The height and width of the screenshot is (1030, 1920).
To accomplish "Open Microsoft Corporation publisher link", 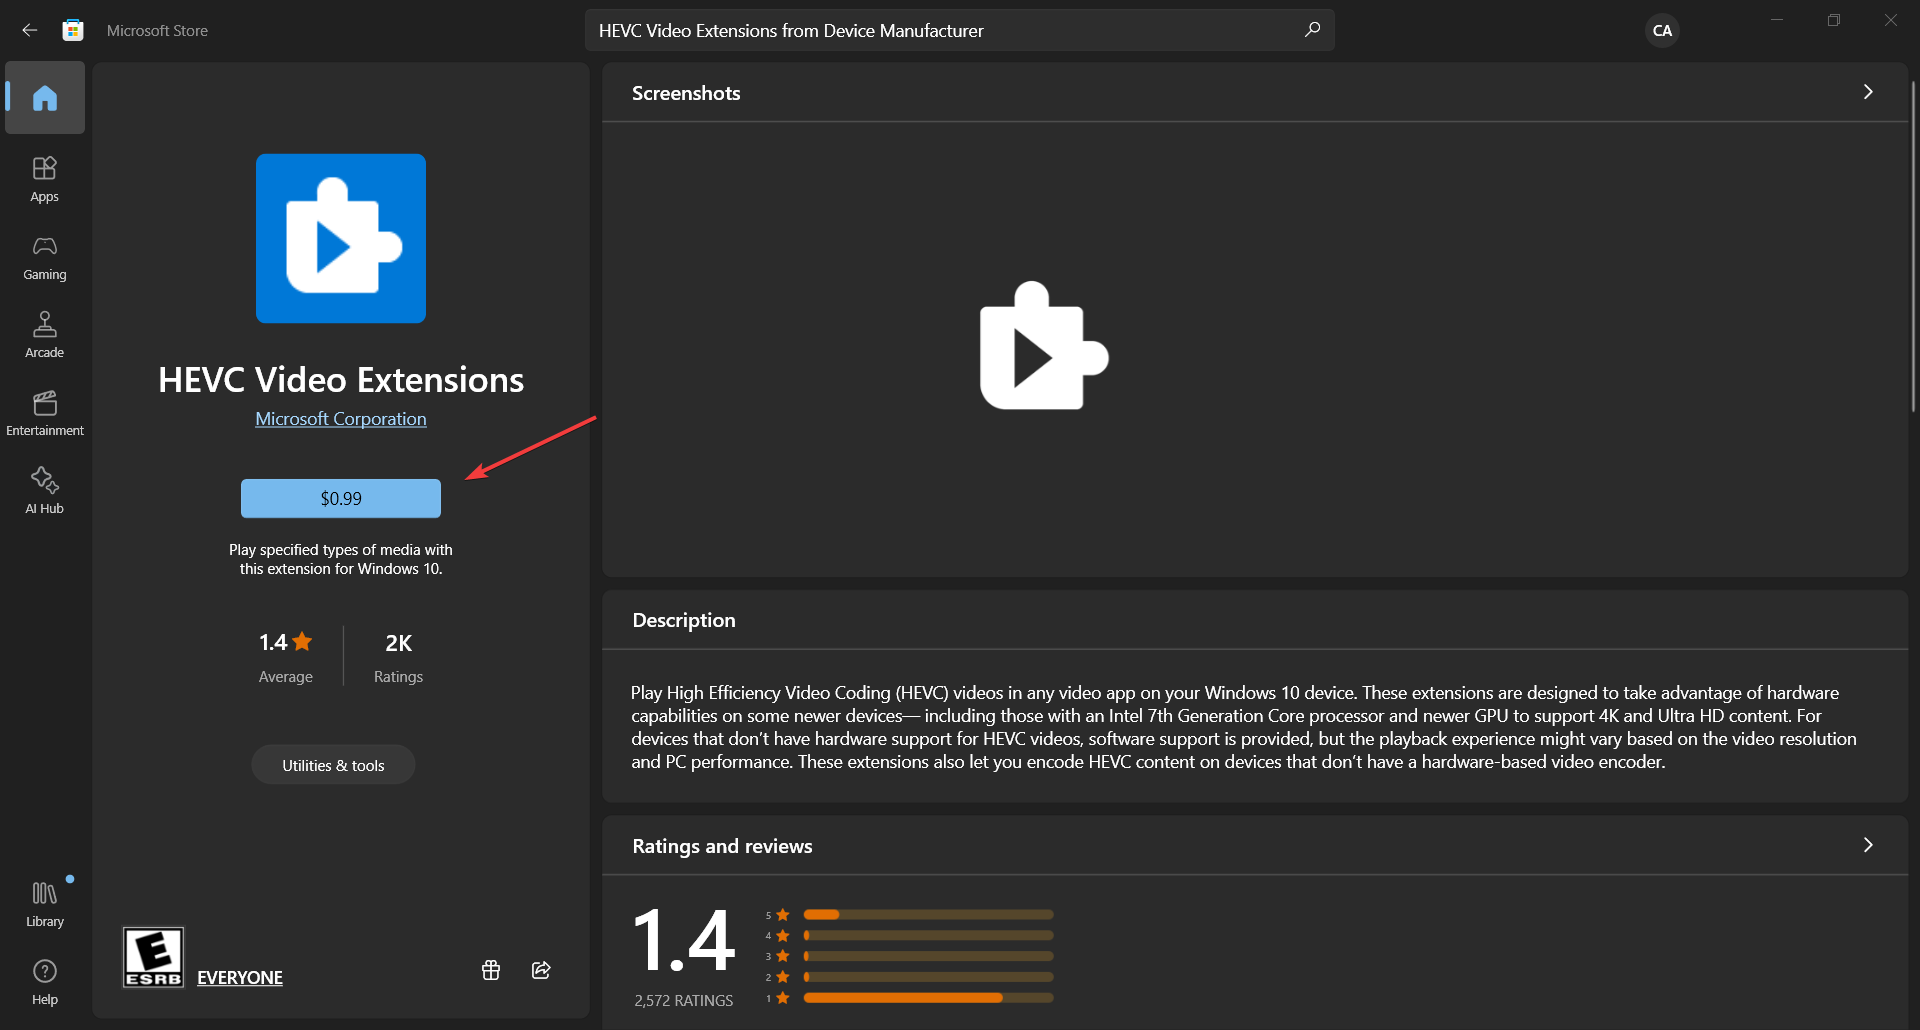I will coord(341,419).
